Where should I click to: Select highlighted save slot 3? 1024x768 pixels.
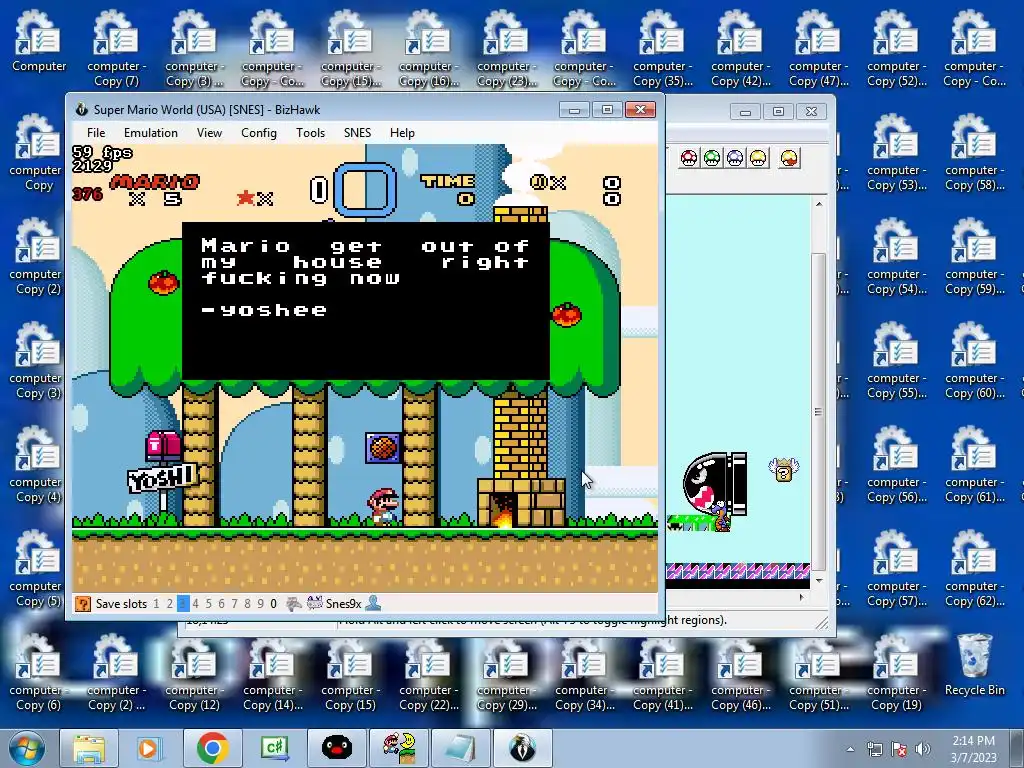(183, 604)
